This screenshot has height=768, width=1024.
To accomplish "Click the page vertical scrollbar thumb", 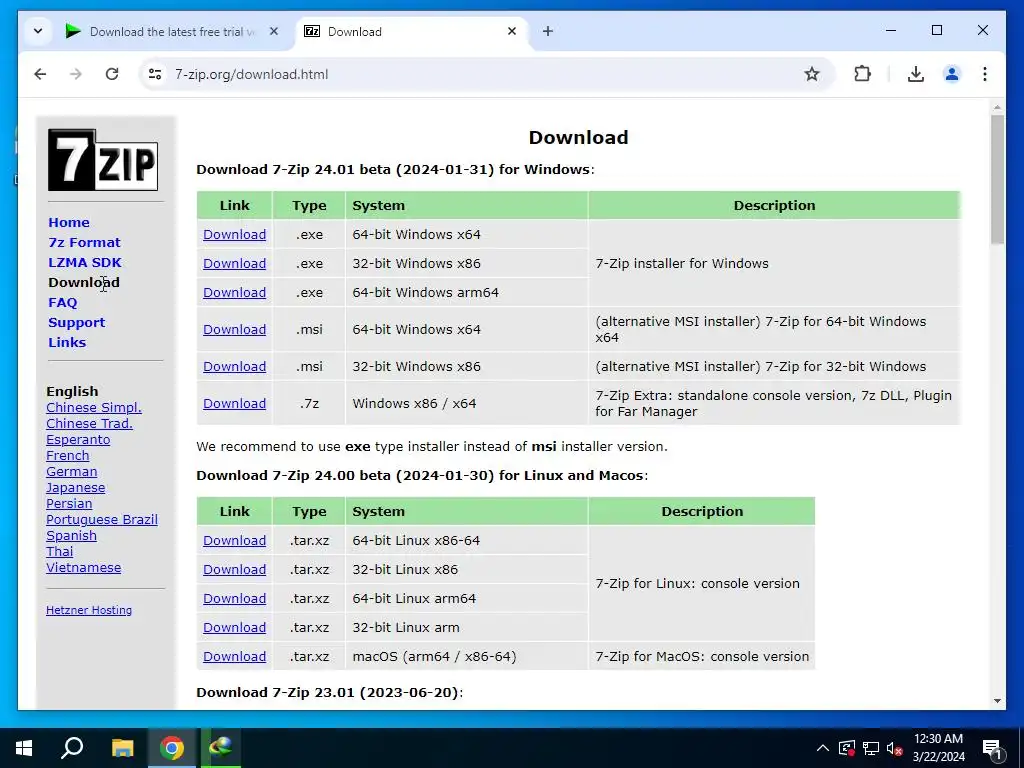I will pos(997,180).
